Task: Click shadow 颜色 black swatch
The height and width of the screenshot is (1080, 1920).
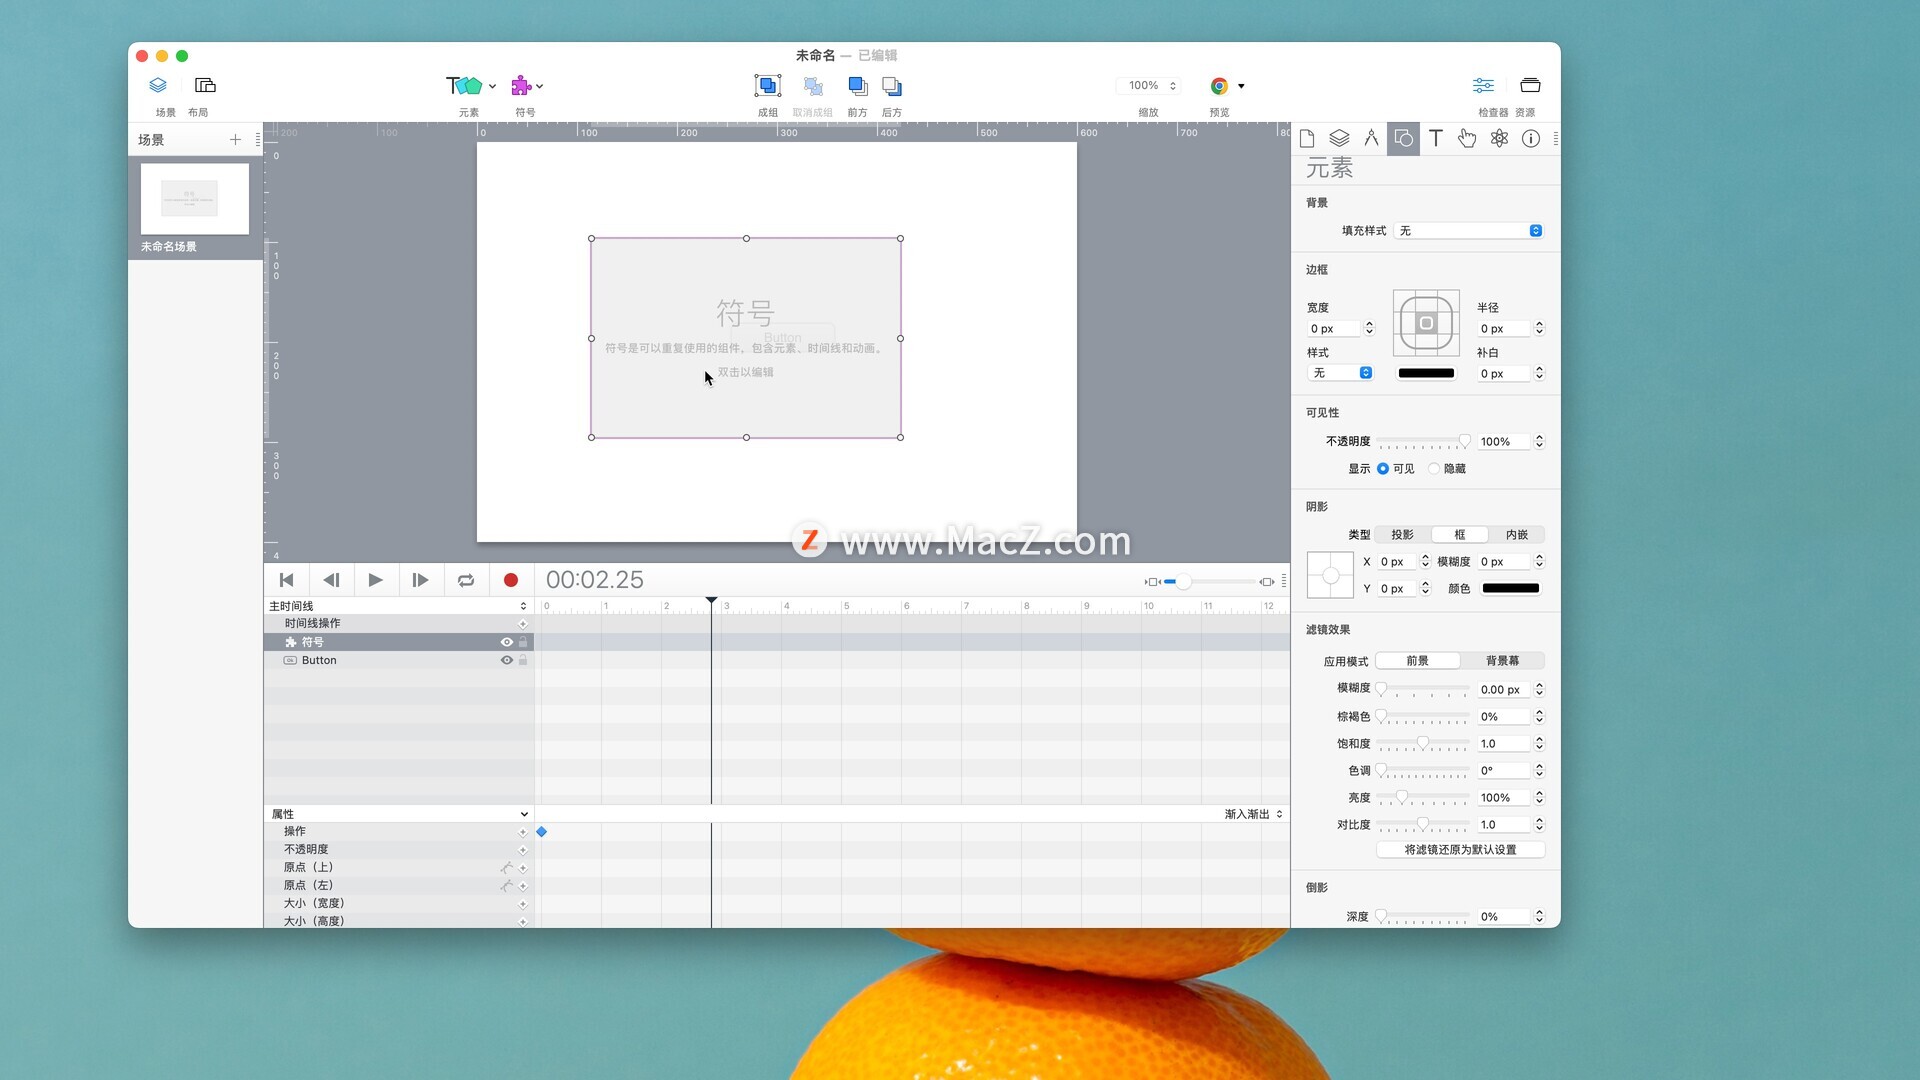Action: tap(1511, 588)
